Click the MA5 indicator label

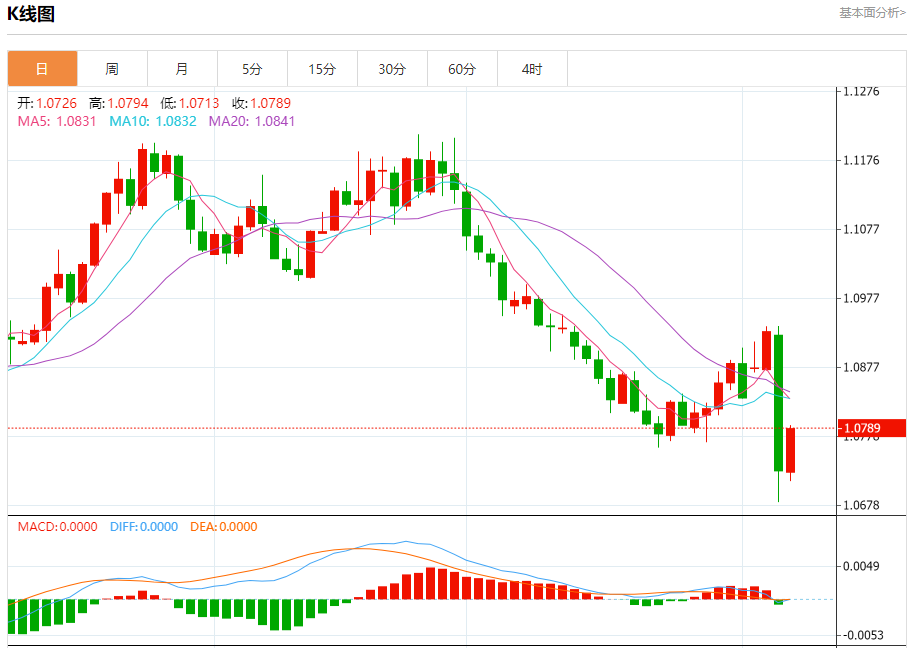coord(57,121)
